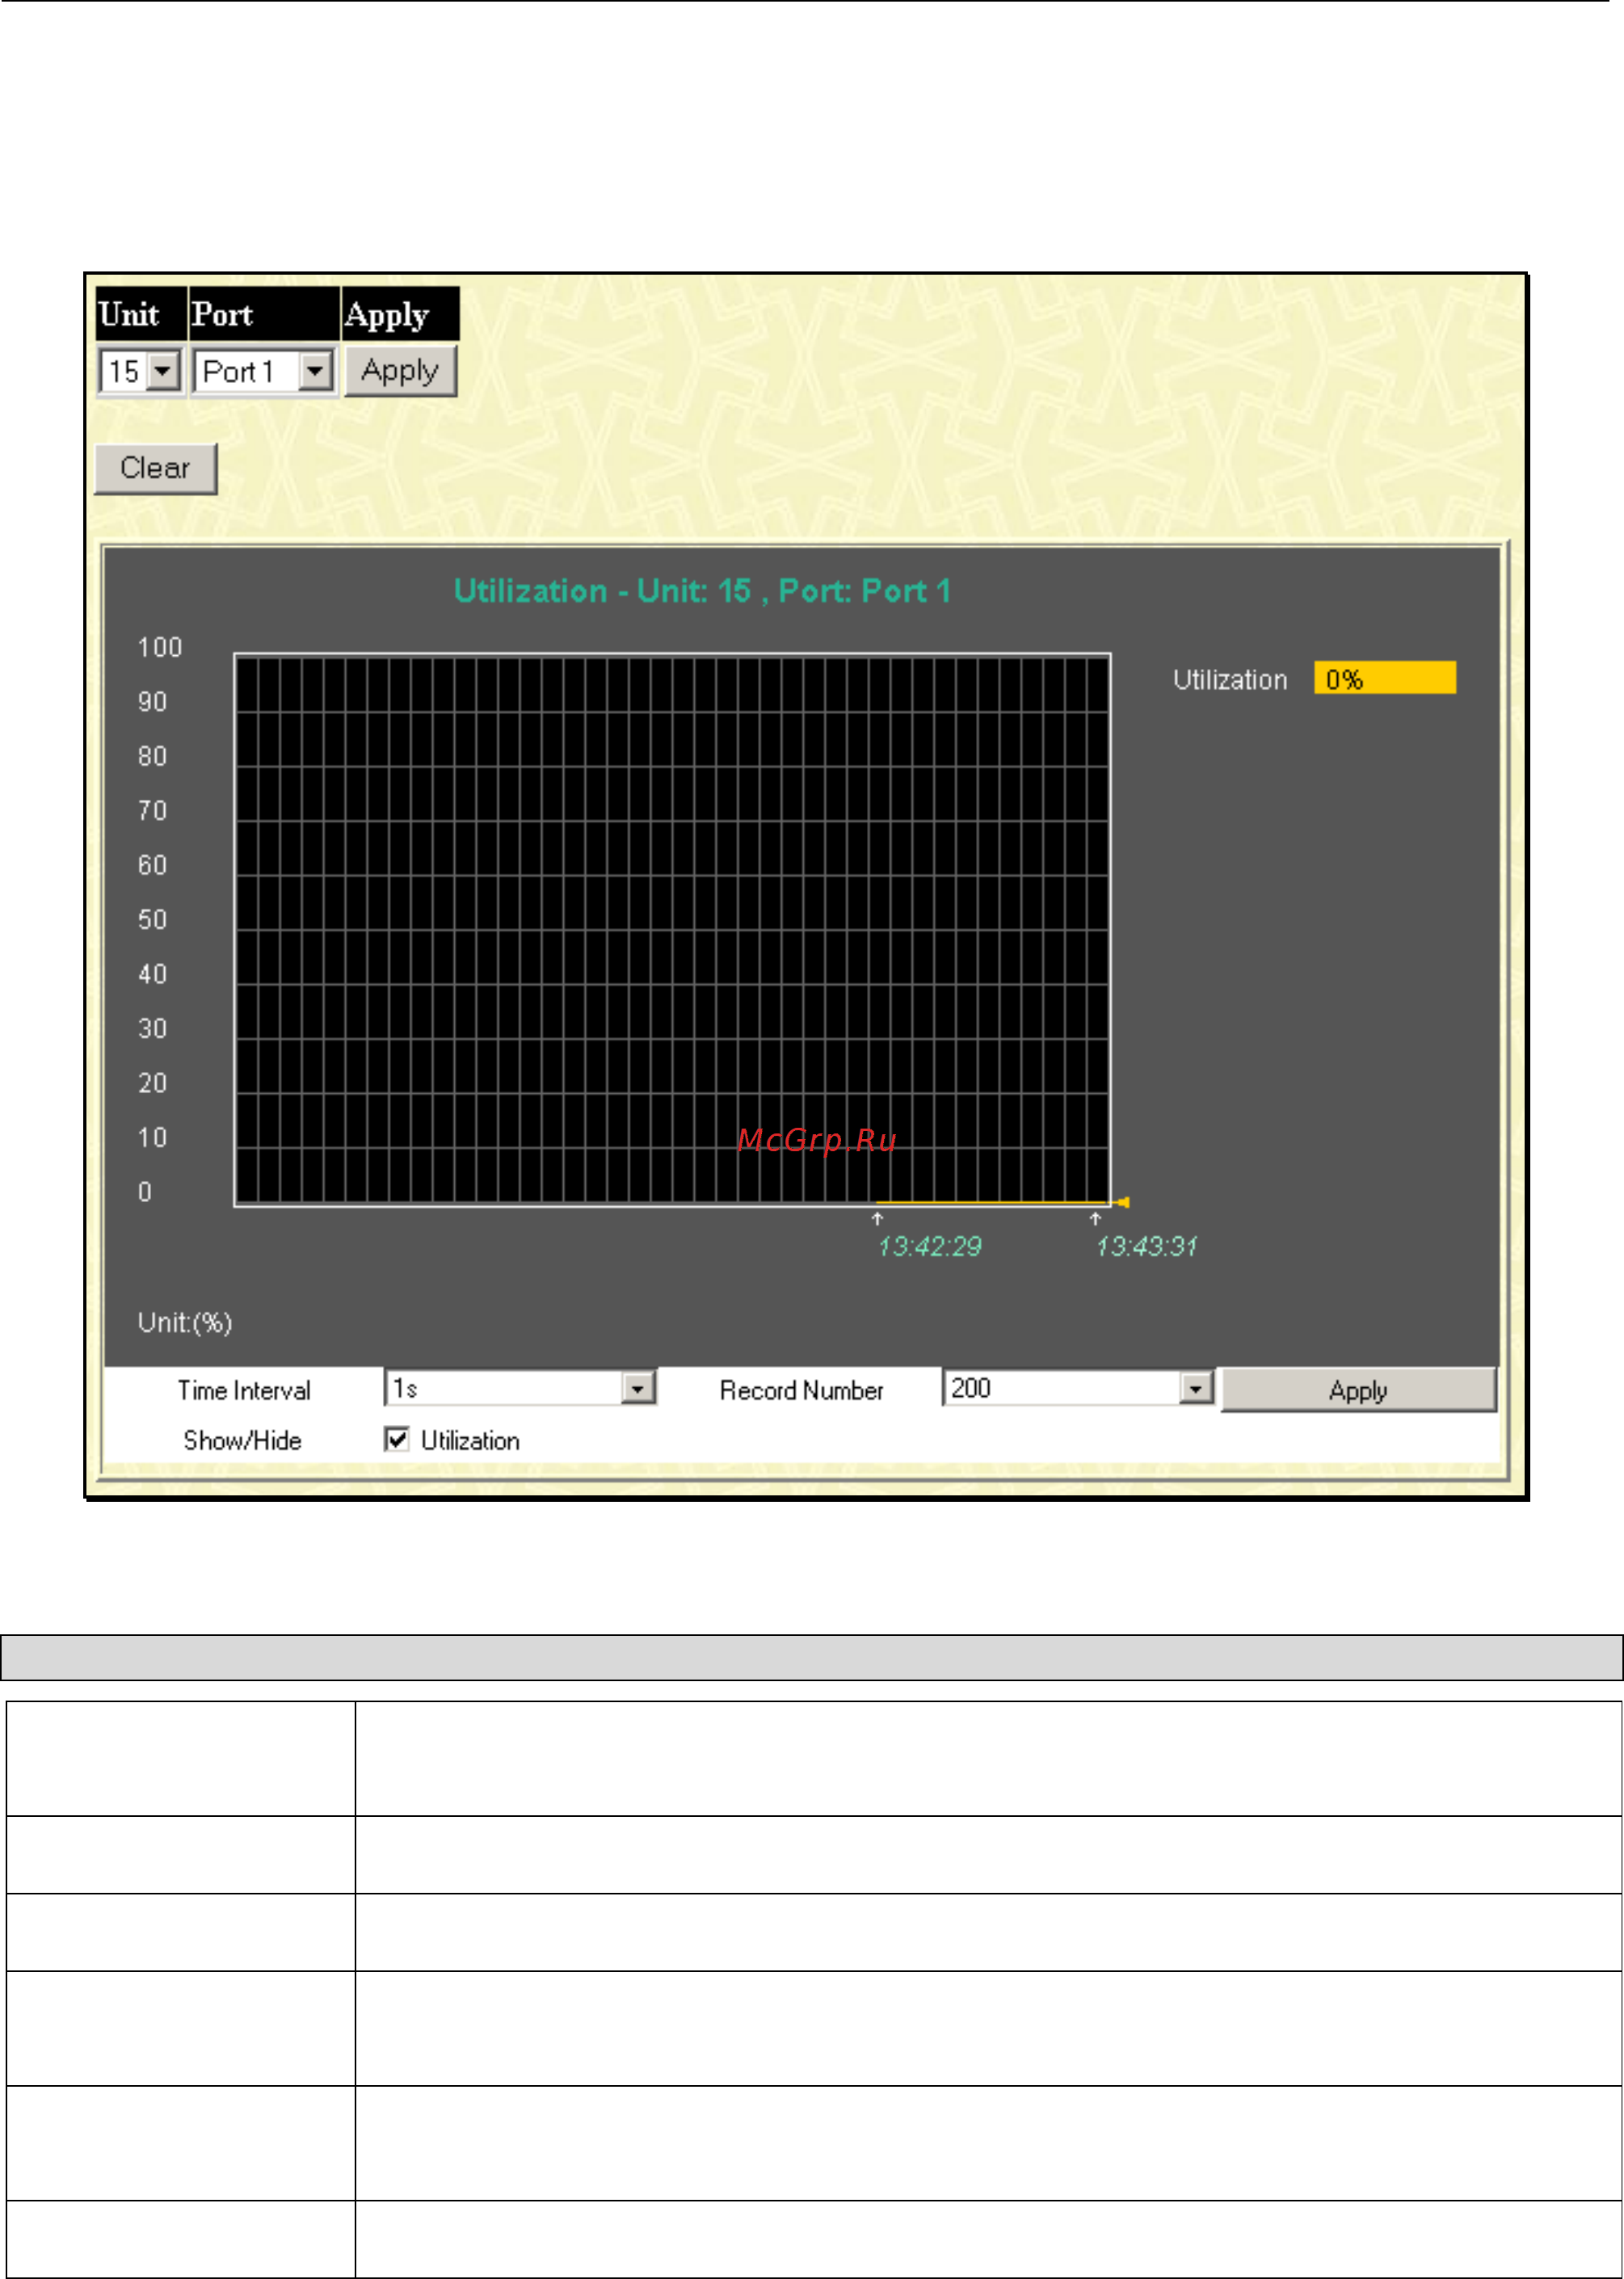Expand the Time Interval dropdown set to 1s
This screenshot has width=1624, height=2279.
[520, 1388]
